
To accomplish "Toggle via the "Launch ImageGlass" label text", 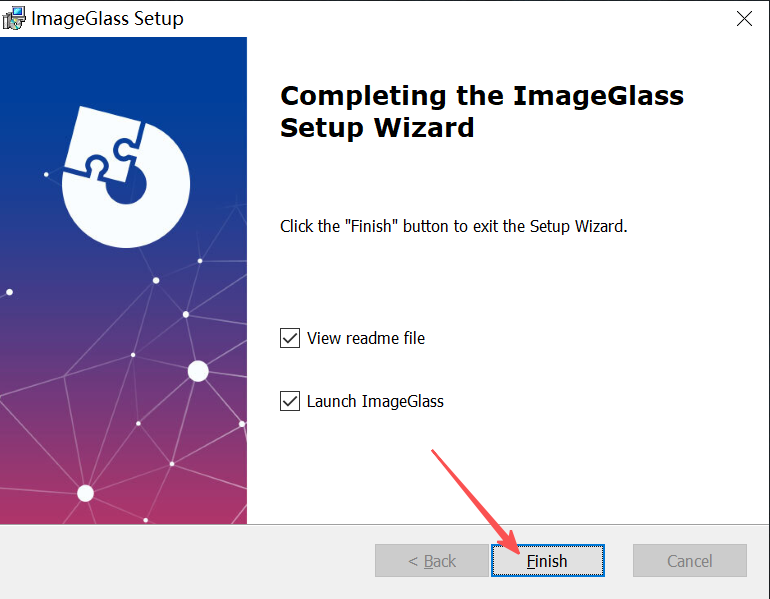I will coord(375,402).
